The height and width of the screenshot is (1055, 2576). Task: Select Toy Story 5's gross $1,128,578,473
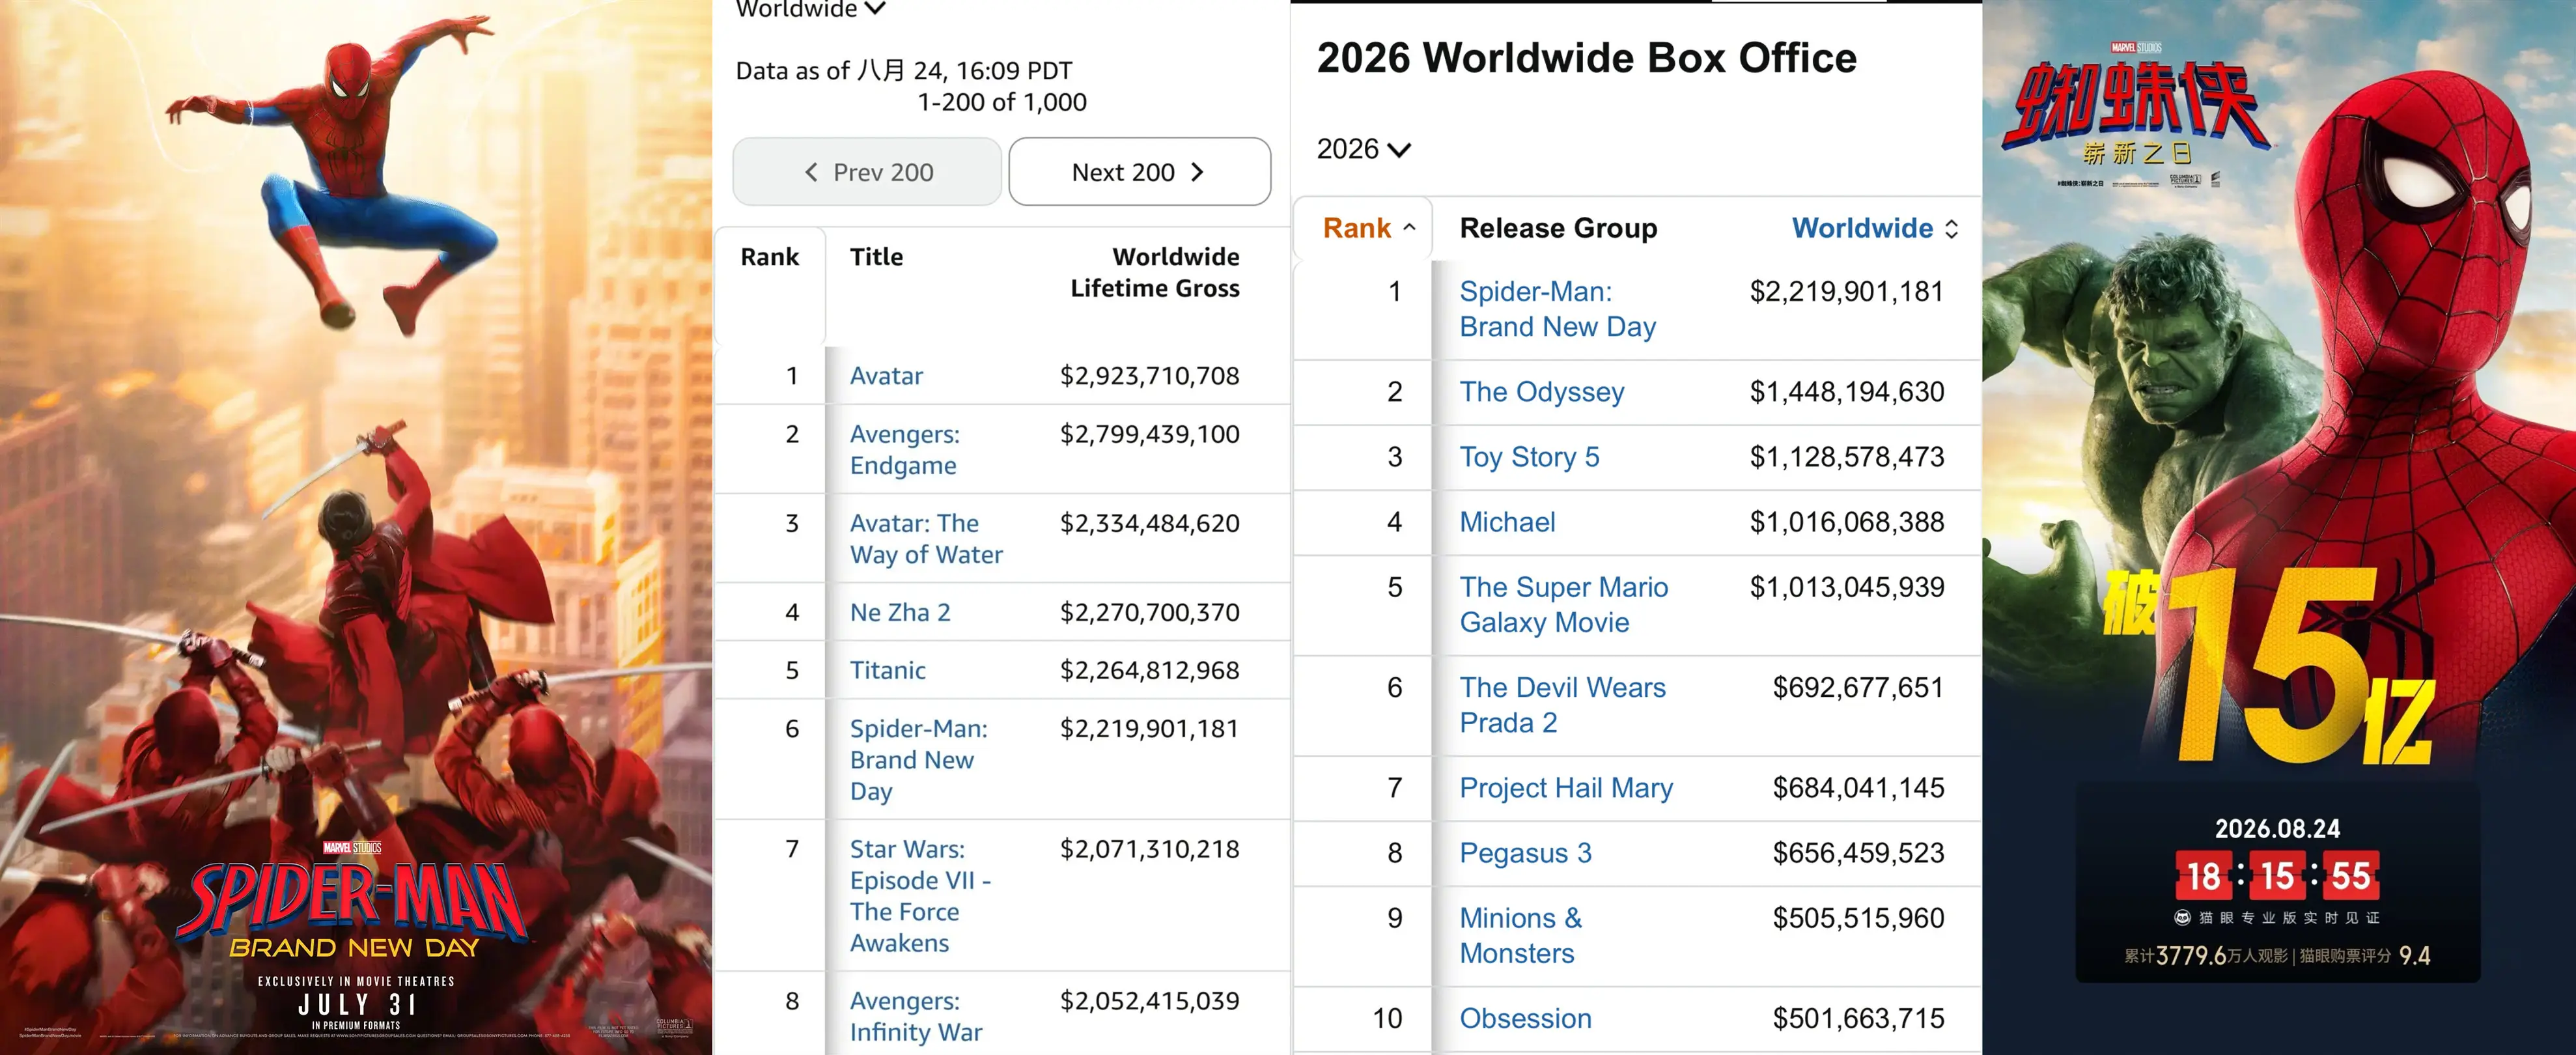coord(1847,457)
